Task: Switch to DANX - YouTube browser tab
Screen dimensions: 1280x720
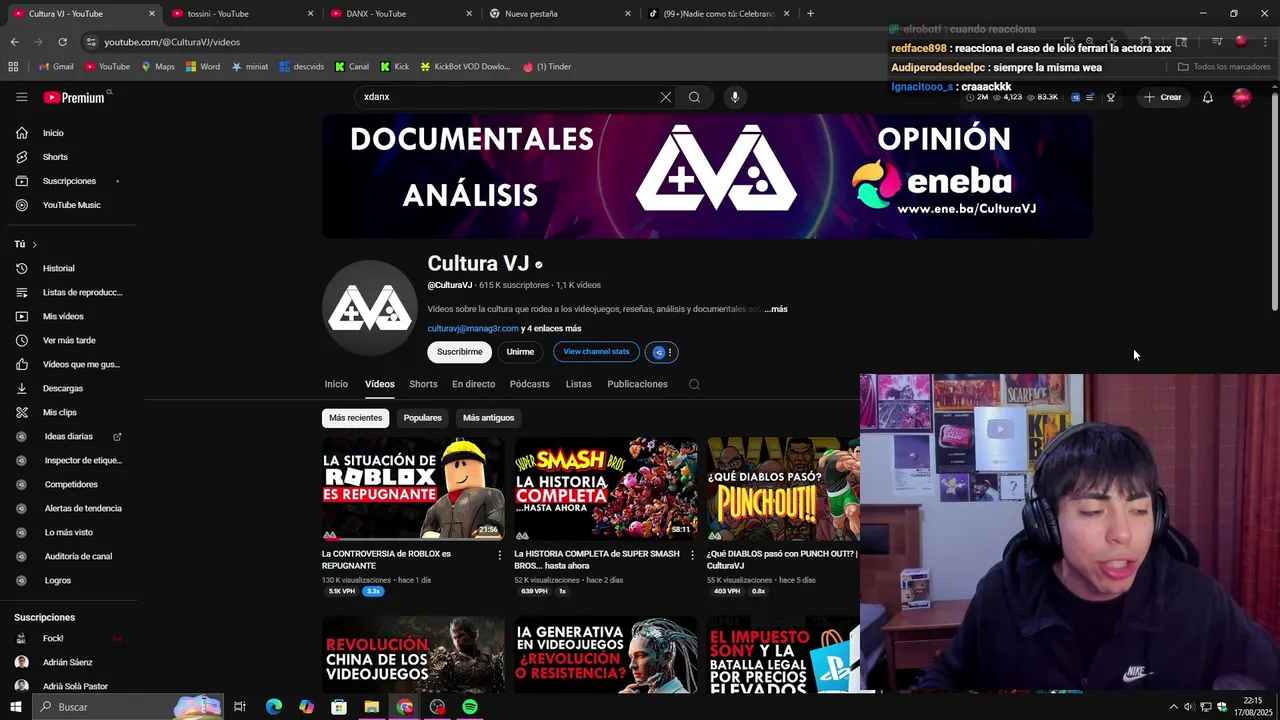Action: pyautogui.click(x=398, y=14)
